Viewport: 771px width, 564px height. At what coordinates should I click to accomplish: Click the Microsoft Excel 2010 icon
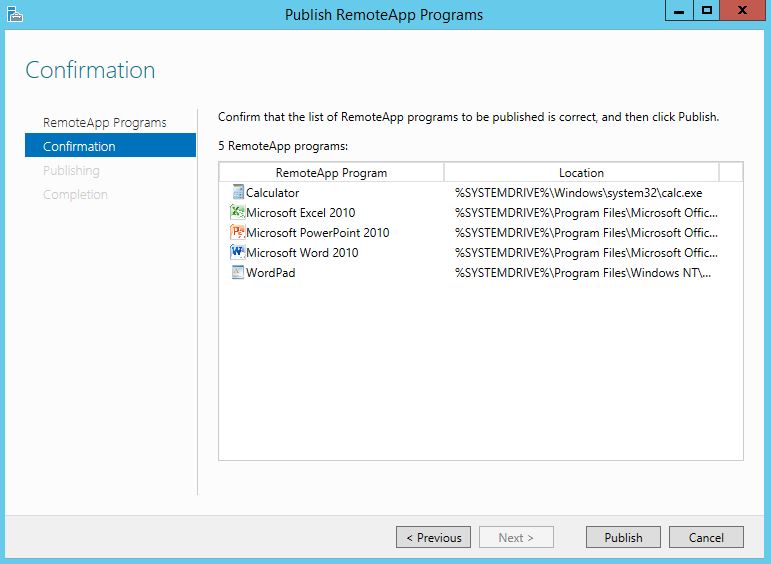(x=237, y=213)
